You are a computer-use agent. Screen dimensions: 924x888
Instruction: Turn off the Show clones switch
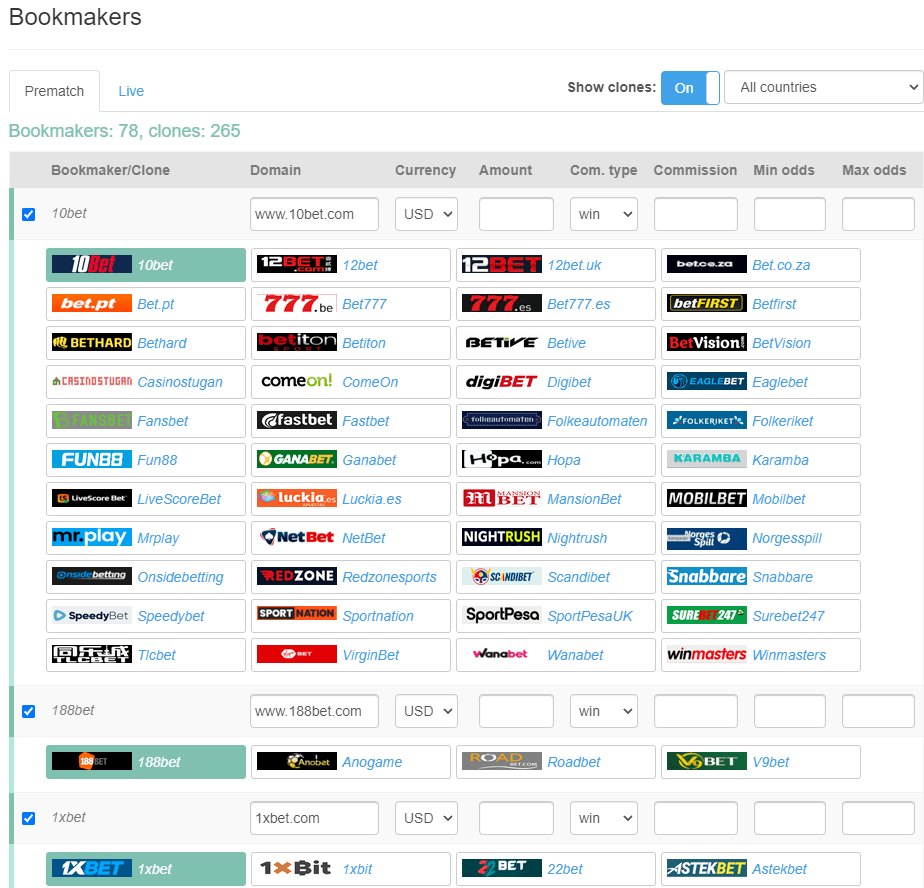(690, 88)
